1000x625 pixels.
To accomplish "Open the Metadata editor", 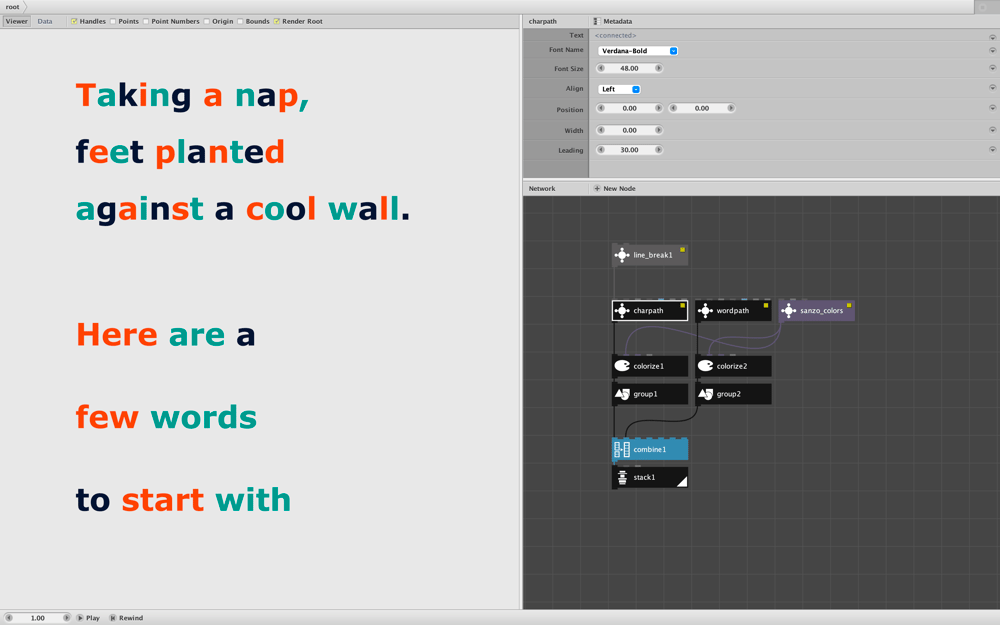I will [613, 21].
